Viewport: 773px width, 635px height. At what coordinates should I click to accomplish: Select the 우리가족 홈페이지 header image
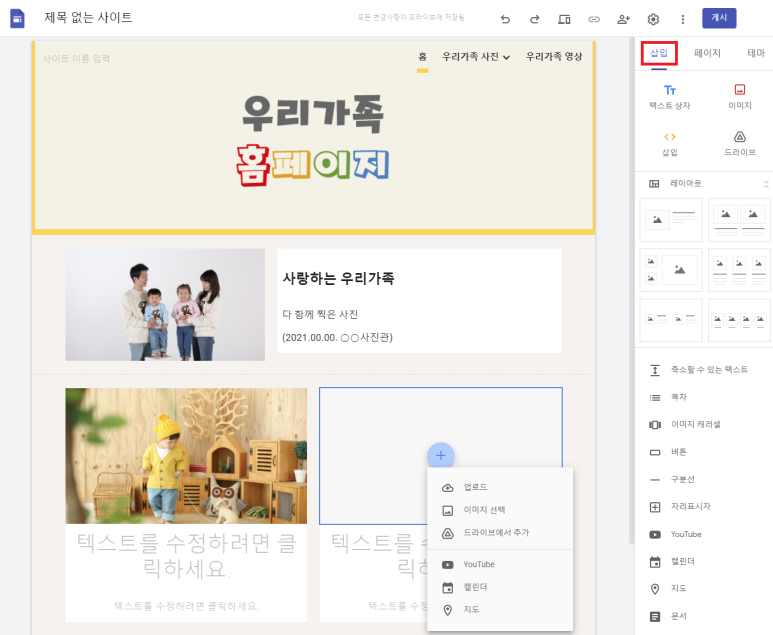point(313,141)
